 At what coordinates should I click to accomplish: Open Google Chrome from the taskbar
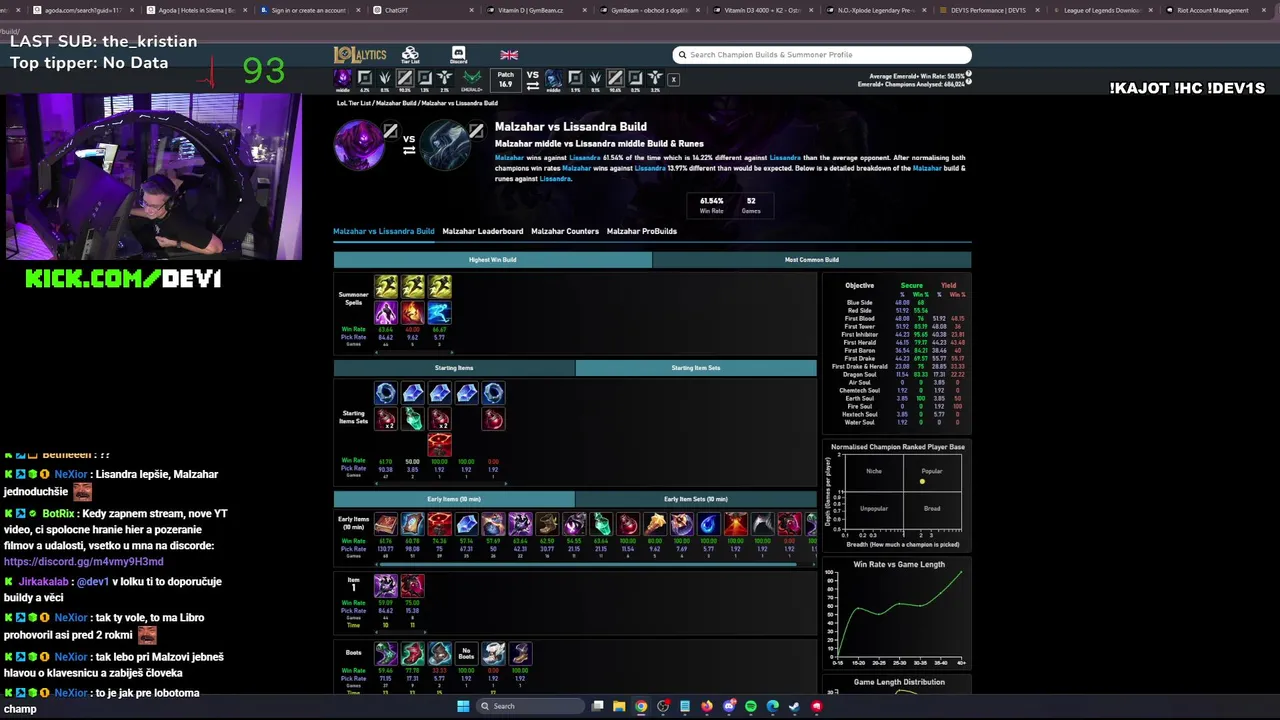[641, 706]
